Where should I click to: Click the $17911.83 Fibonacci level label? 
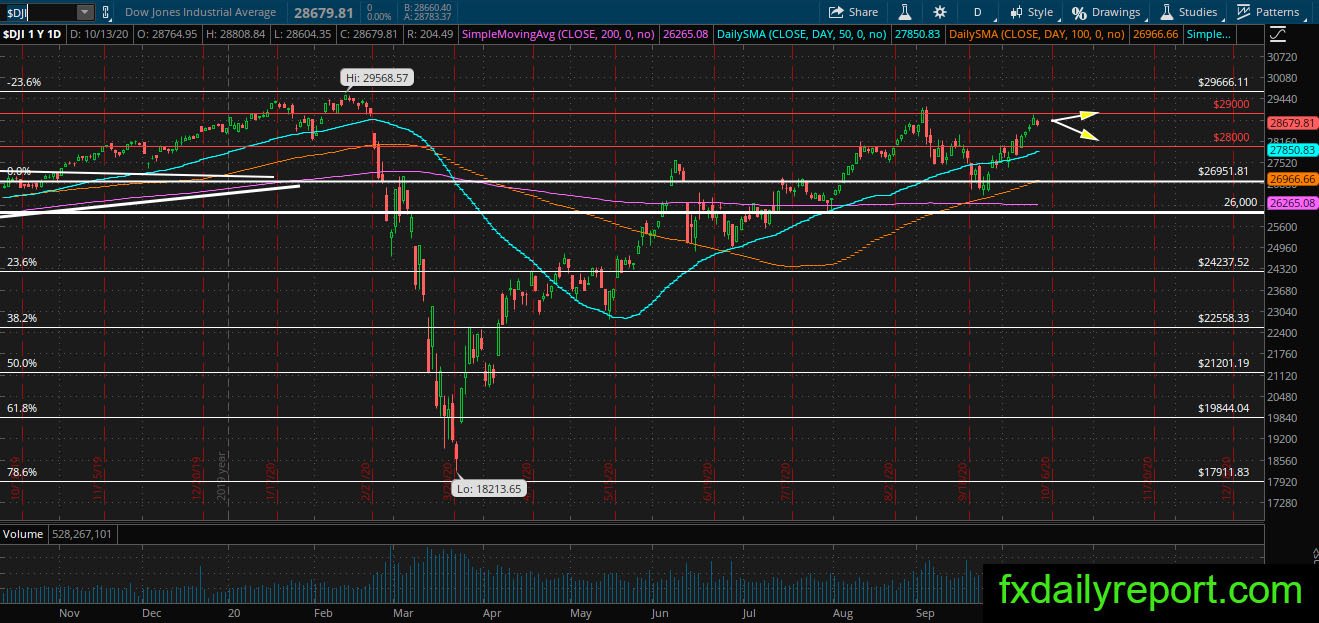1224,472
